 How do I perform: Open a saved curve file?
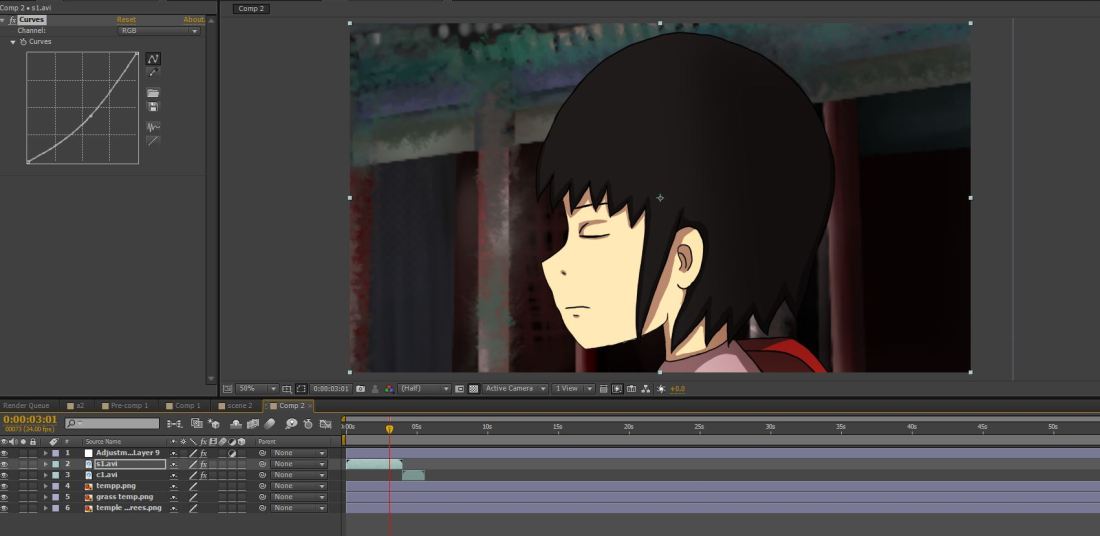pos(153,93)
